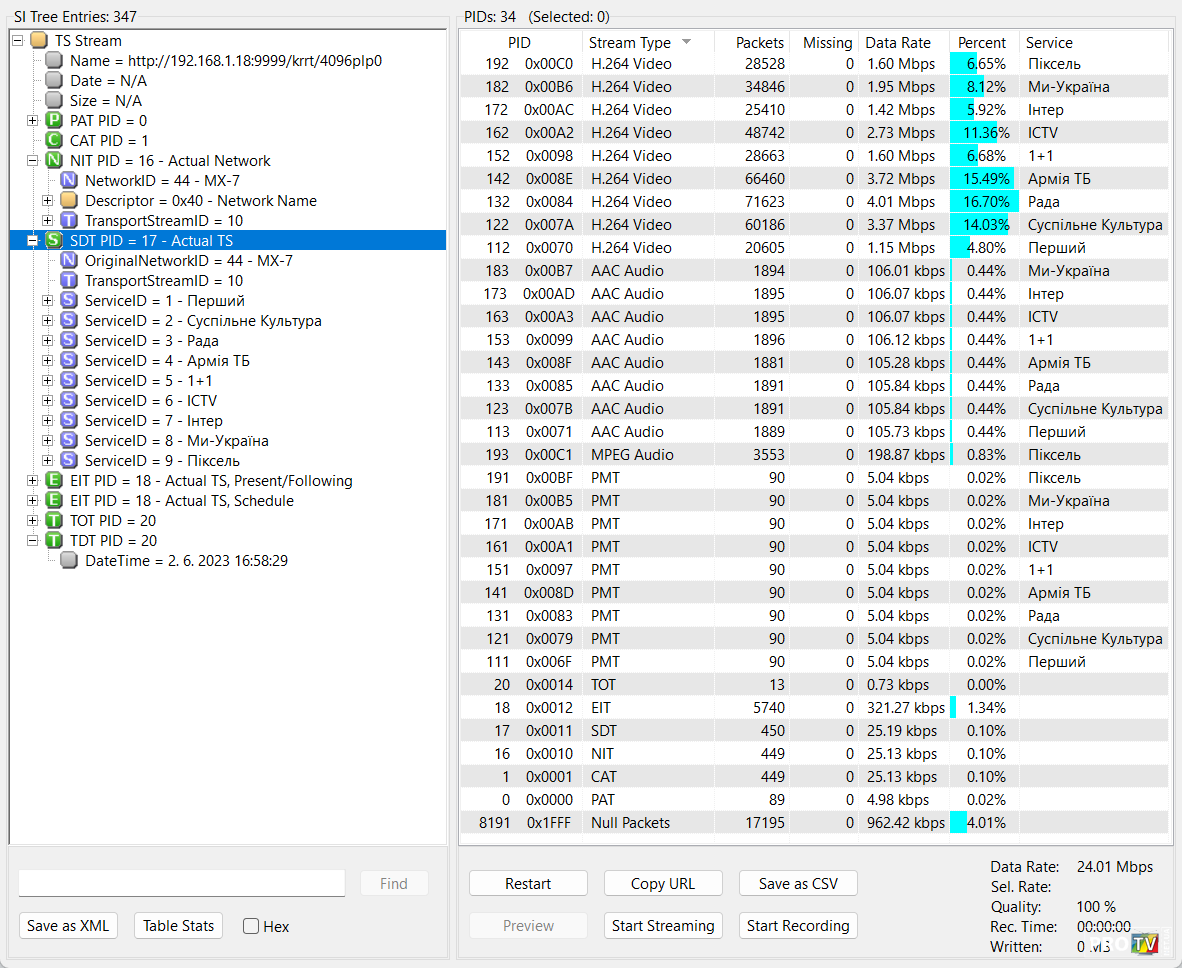Click the green T icon for TOT PID
This screenshot has height=968, width=1182.
(54, 521)
